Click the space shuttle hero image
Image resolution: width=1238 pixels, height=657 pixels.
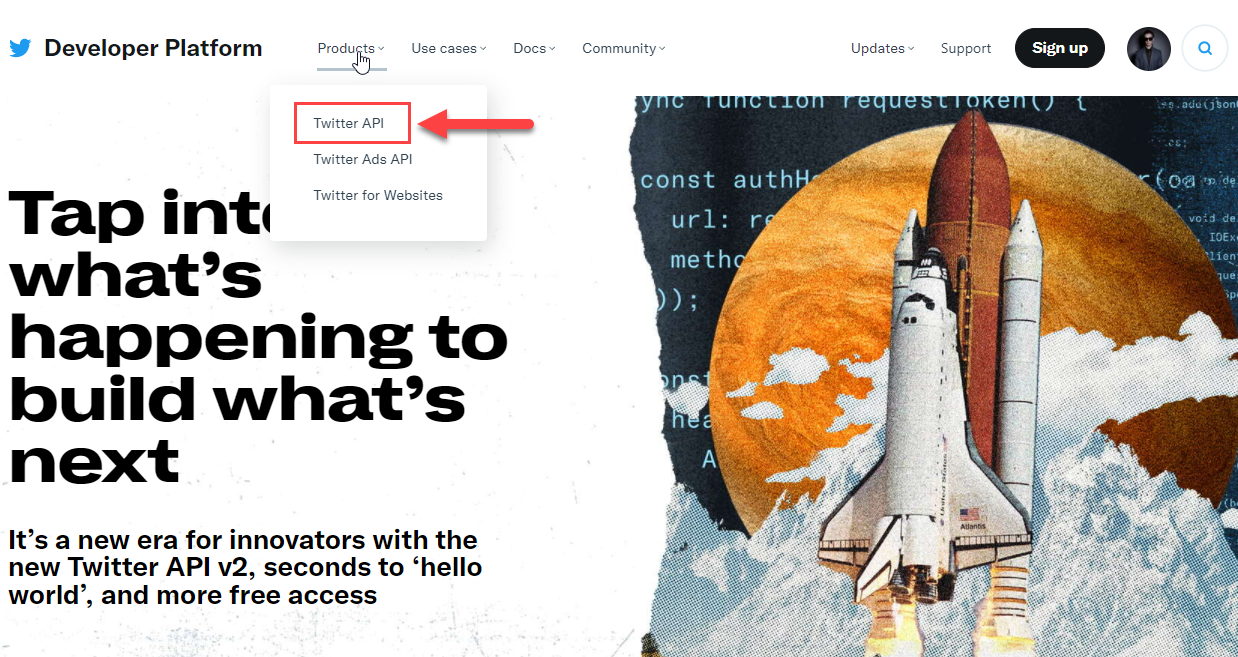pos(937,376)
